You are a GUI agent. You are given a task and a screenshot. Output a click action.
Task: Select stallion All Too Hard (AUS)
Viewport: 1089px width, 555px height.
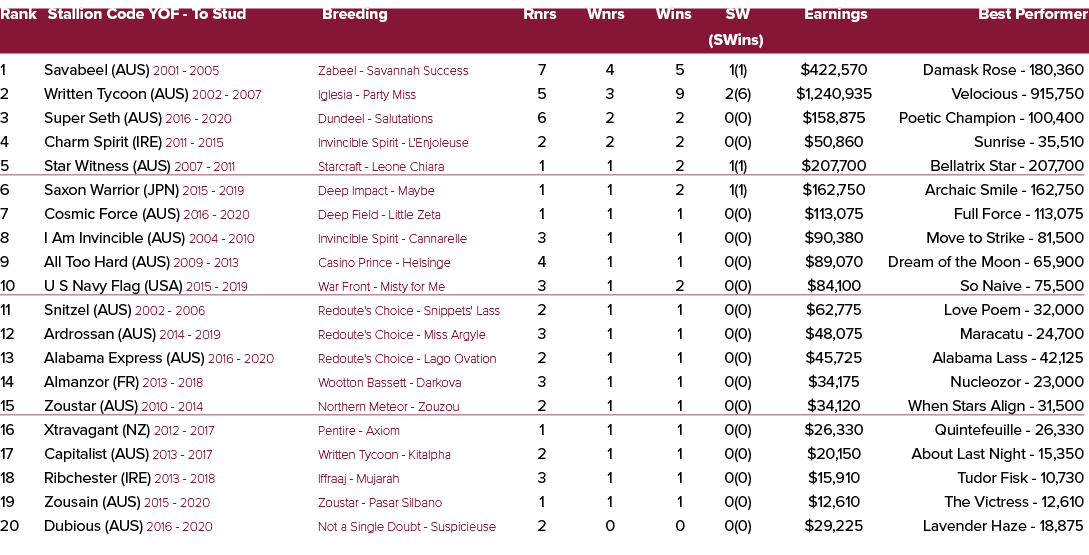[107, 263]
